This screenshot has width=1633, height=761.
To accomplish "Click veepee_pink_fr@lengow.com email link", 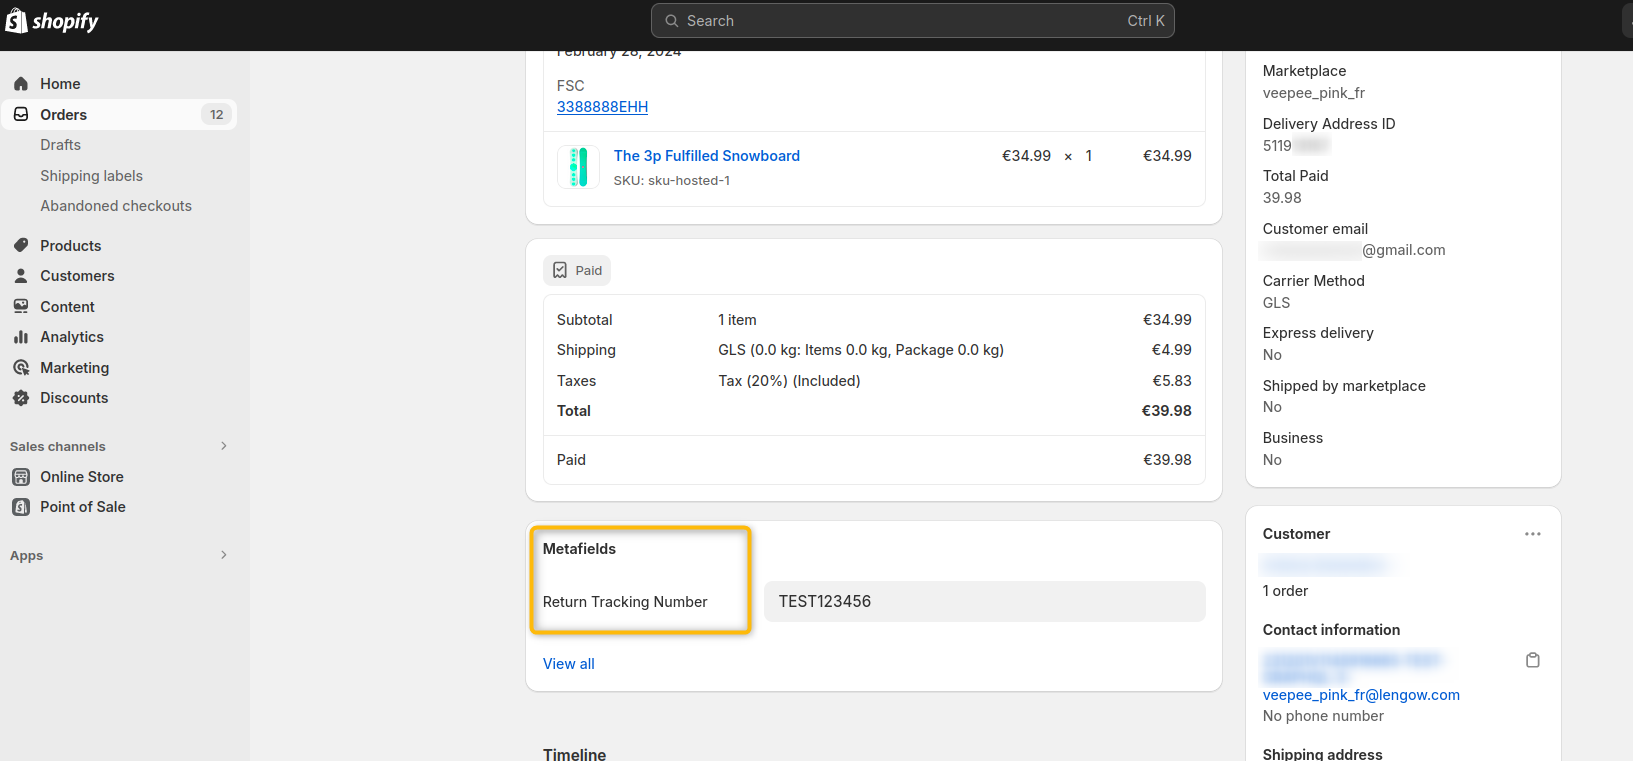I will (x=1360, y=695).
